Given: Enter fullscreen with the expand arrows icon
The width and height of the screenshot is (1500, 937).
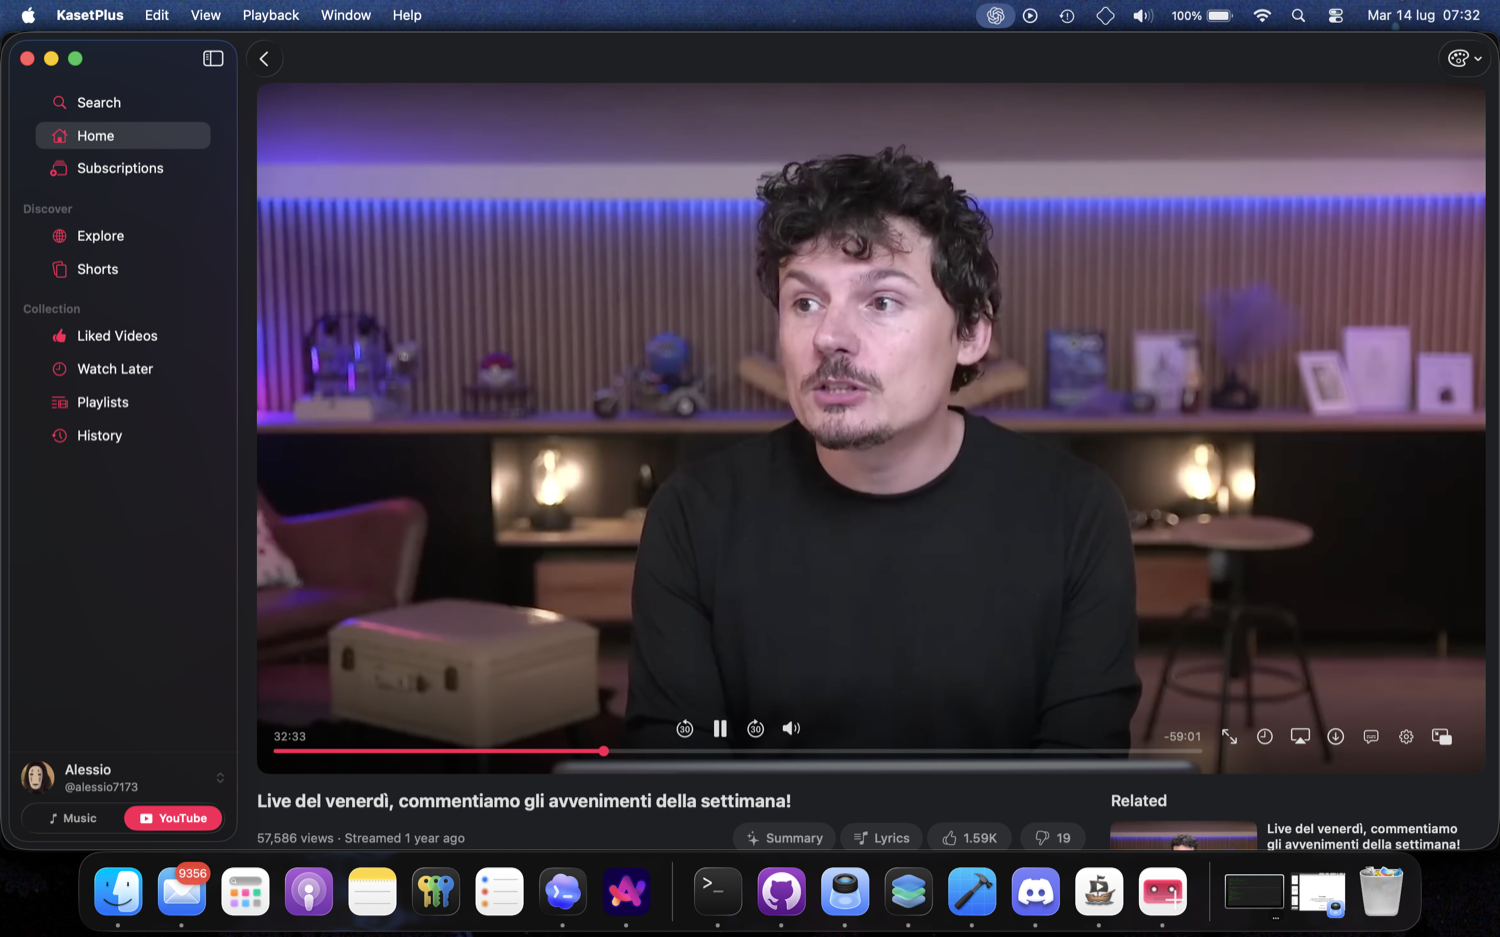Looking at the screenshot, I should [x=1230, y=737].
